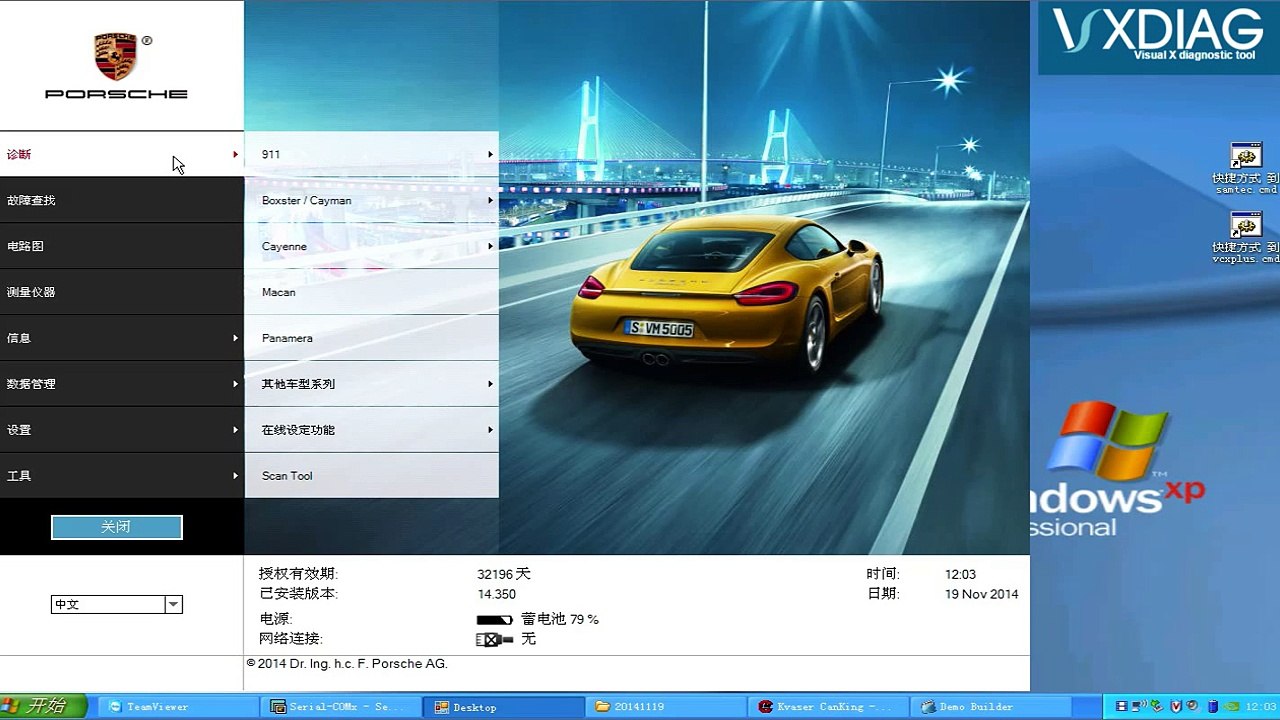
Task: Open the 设置 settings menu item
Action: tap(122, 430)
